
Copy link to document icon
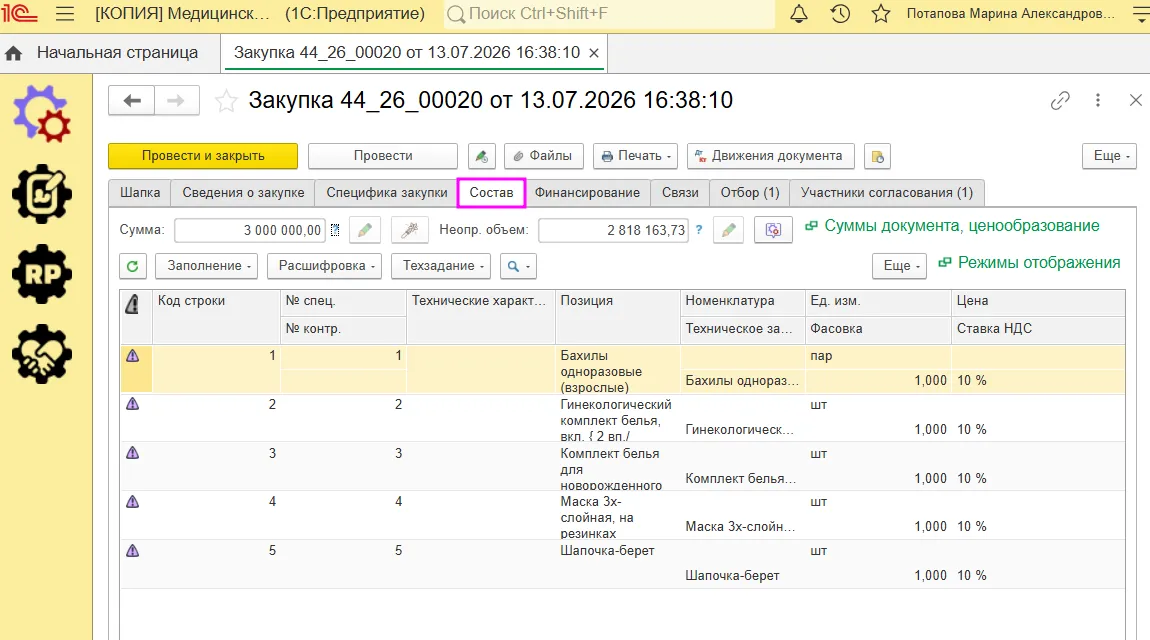(x=1060, y=100)
